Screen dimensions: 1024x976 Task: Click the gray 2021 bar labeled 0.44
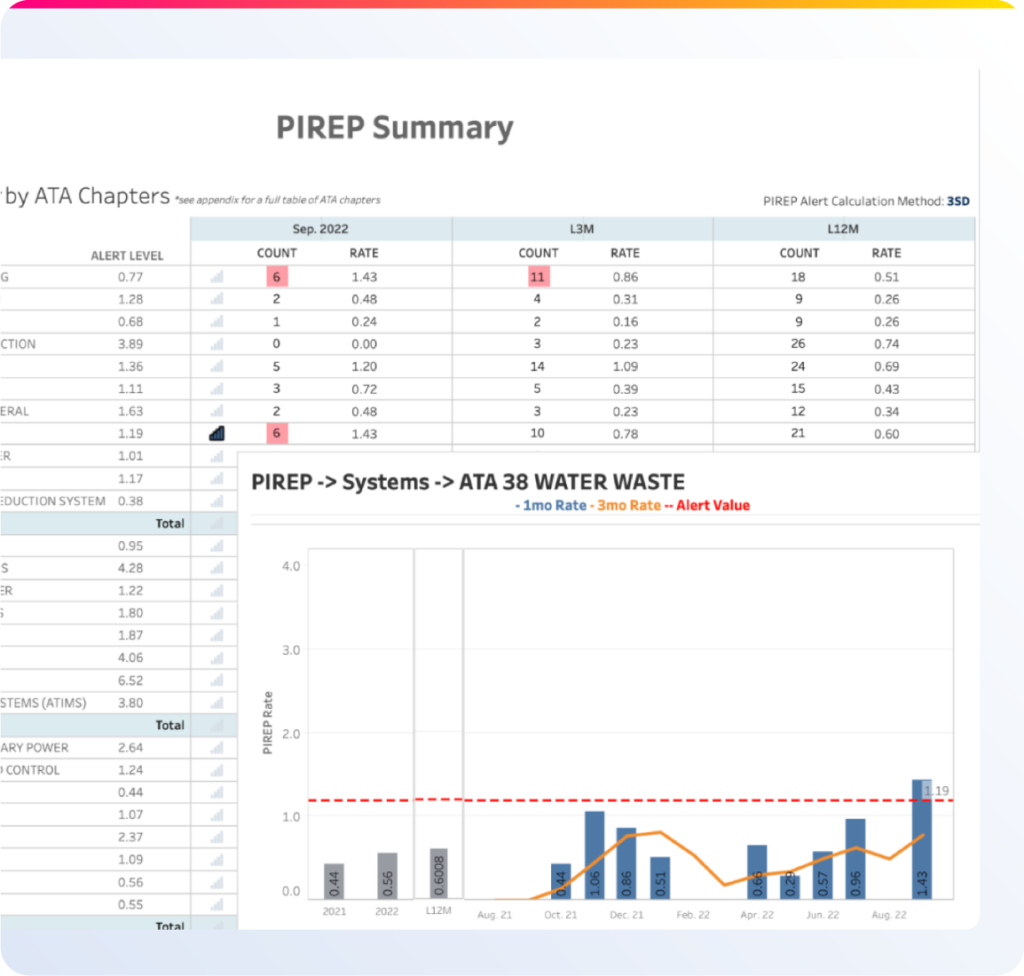click(x=334, y=880)
